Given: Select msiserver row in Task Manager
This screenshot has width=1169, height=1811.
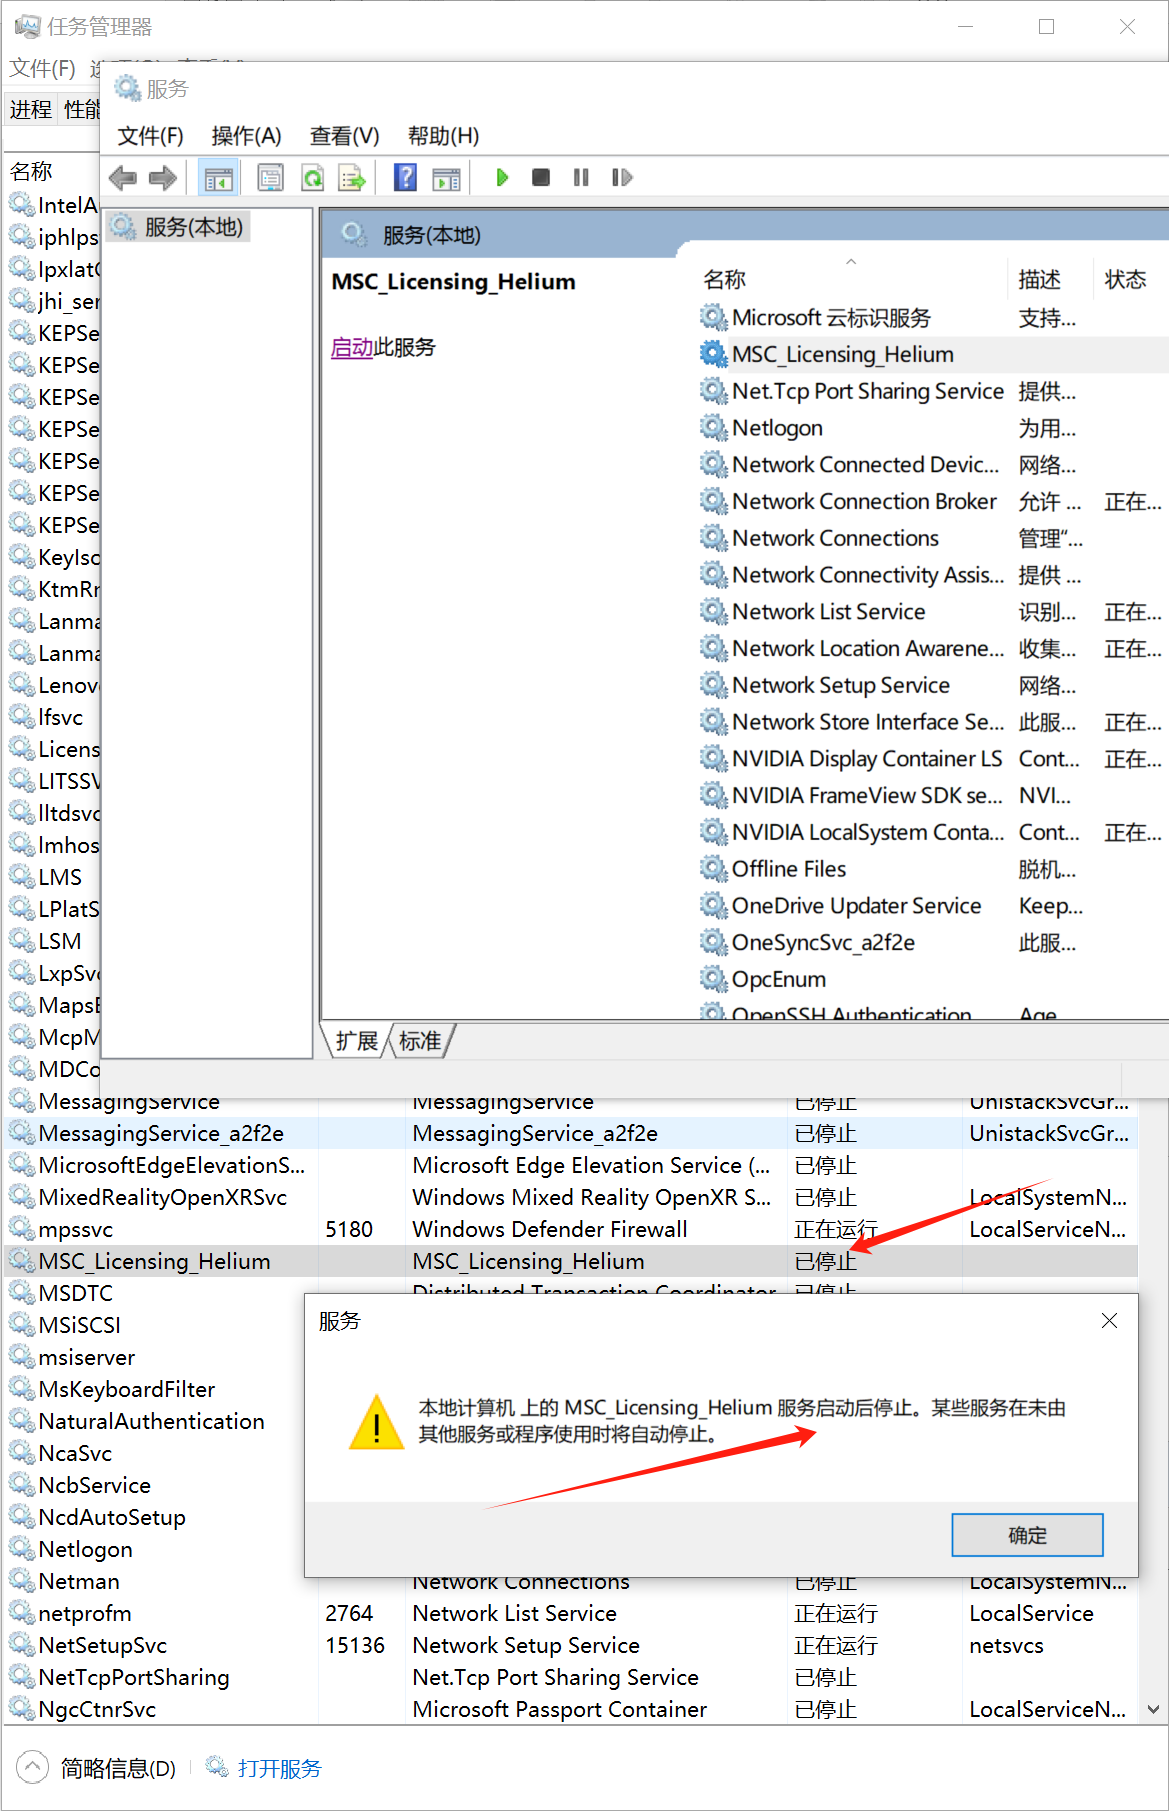Looking at the screenshot, I should 155,1357.
